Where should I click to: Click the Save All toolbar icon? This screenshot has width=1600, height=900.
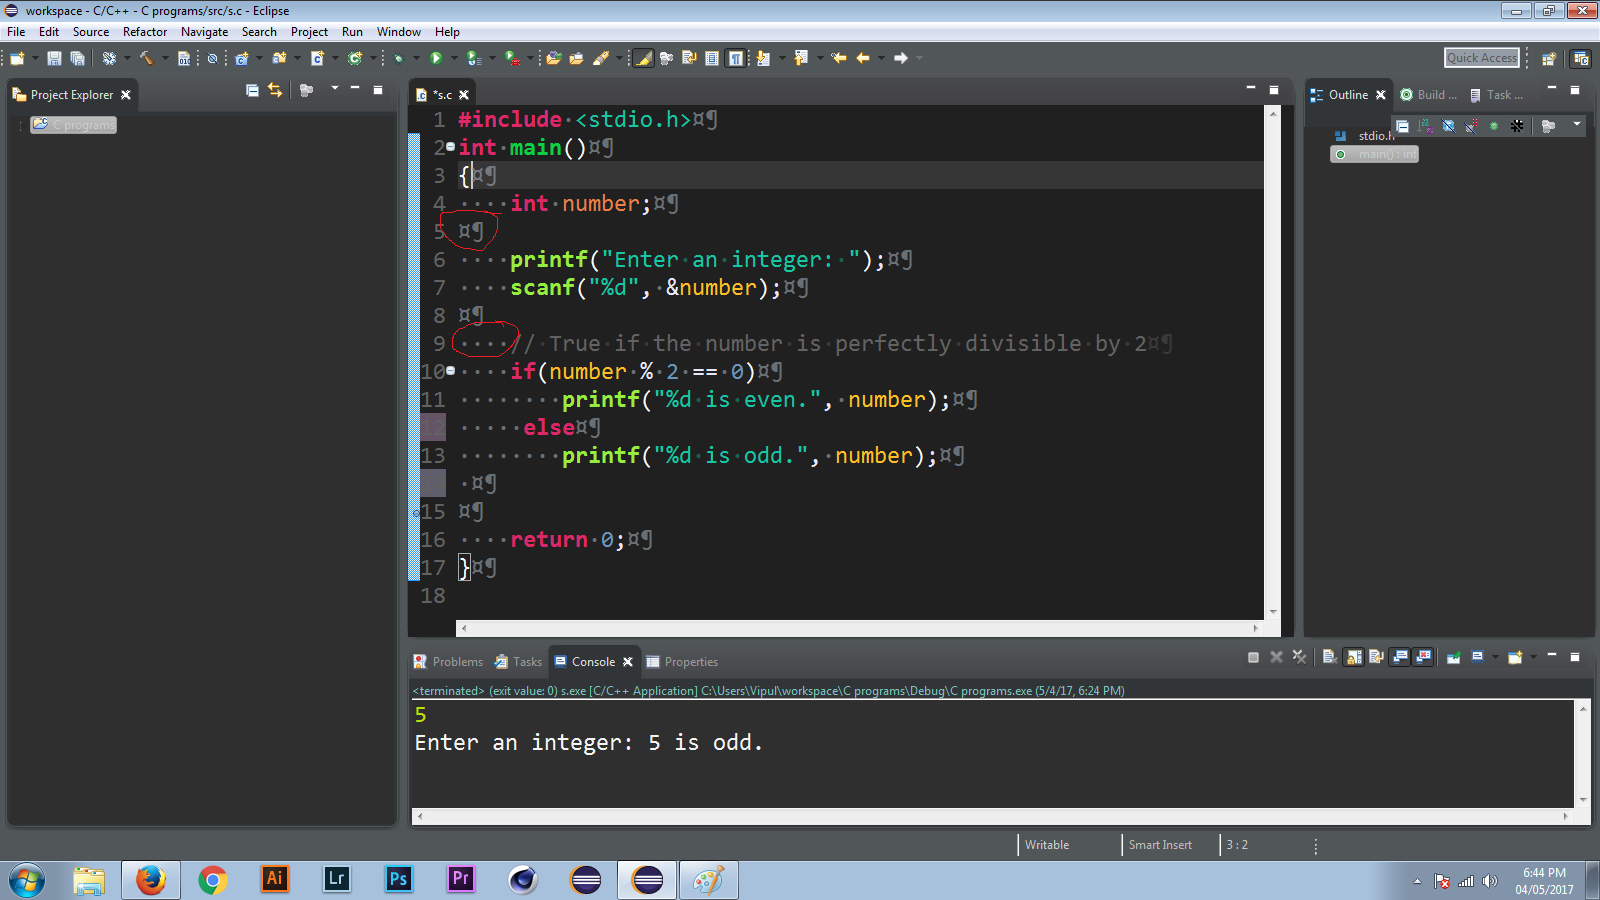tap(77, 58)
